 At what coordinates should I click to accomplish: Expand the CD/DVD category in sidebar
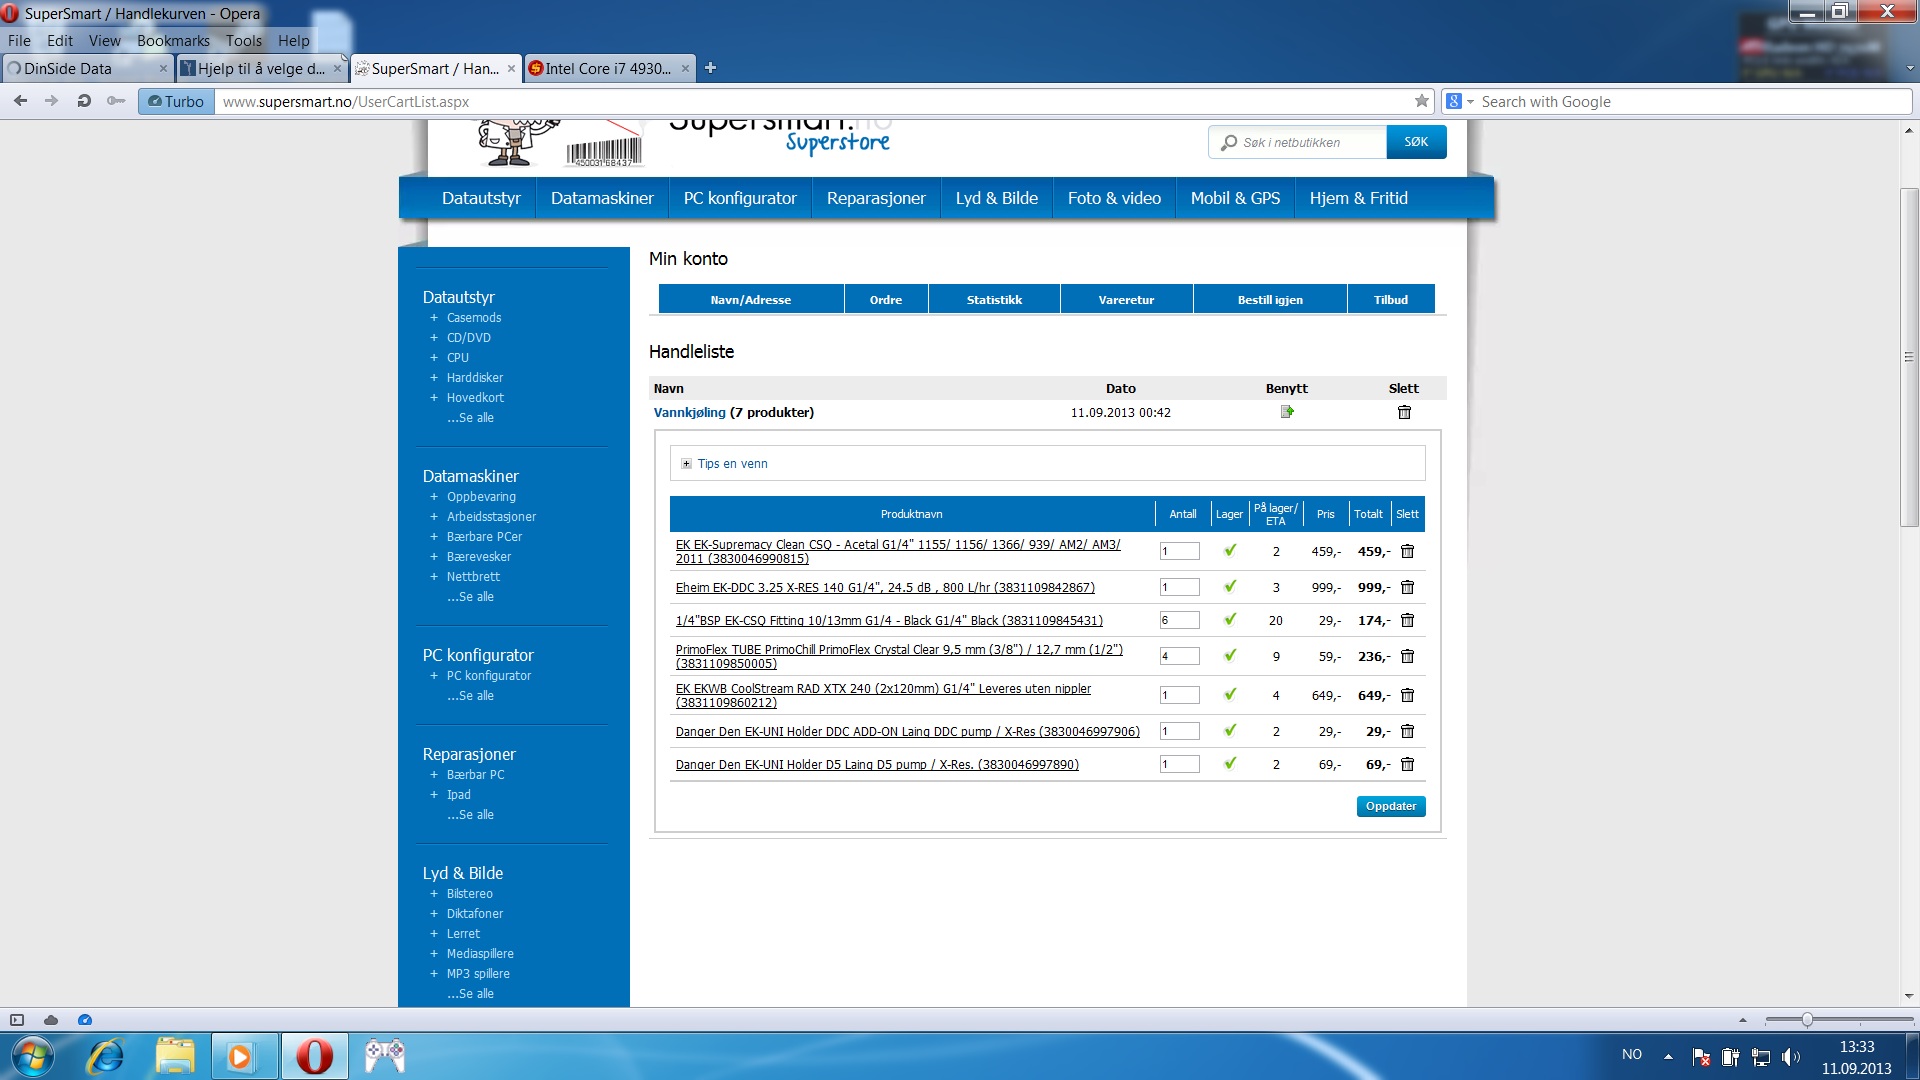point(434,338)
